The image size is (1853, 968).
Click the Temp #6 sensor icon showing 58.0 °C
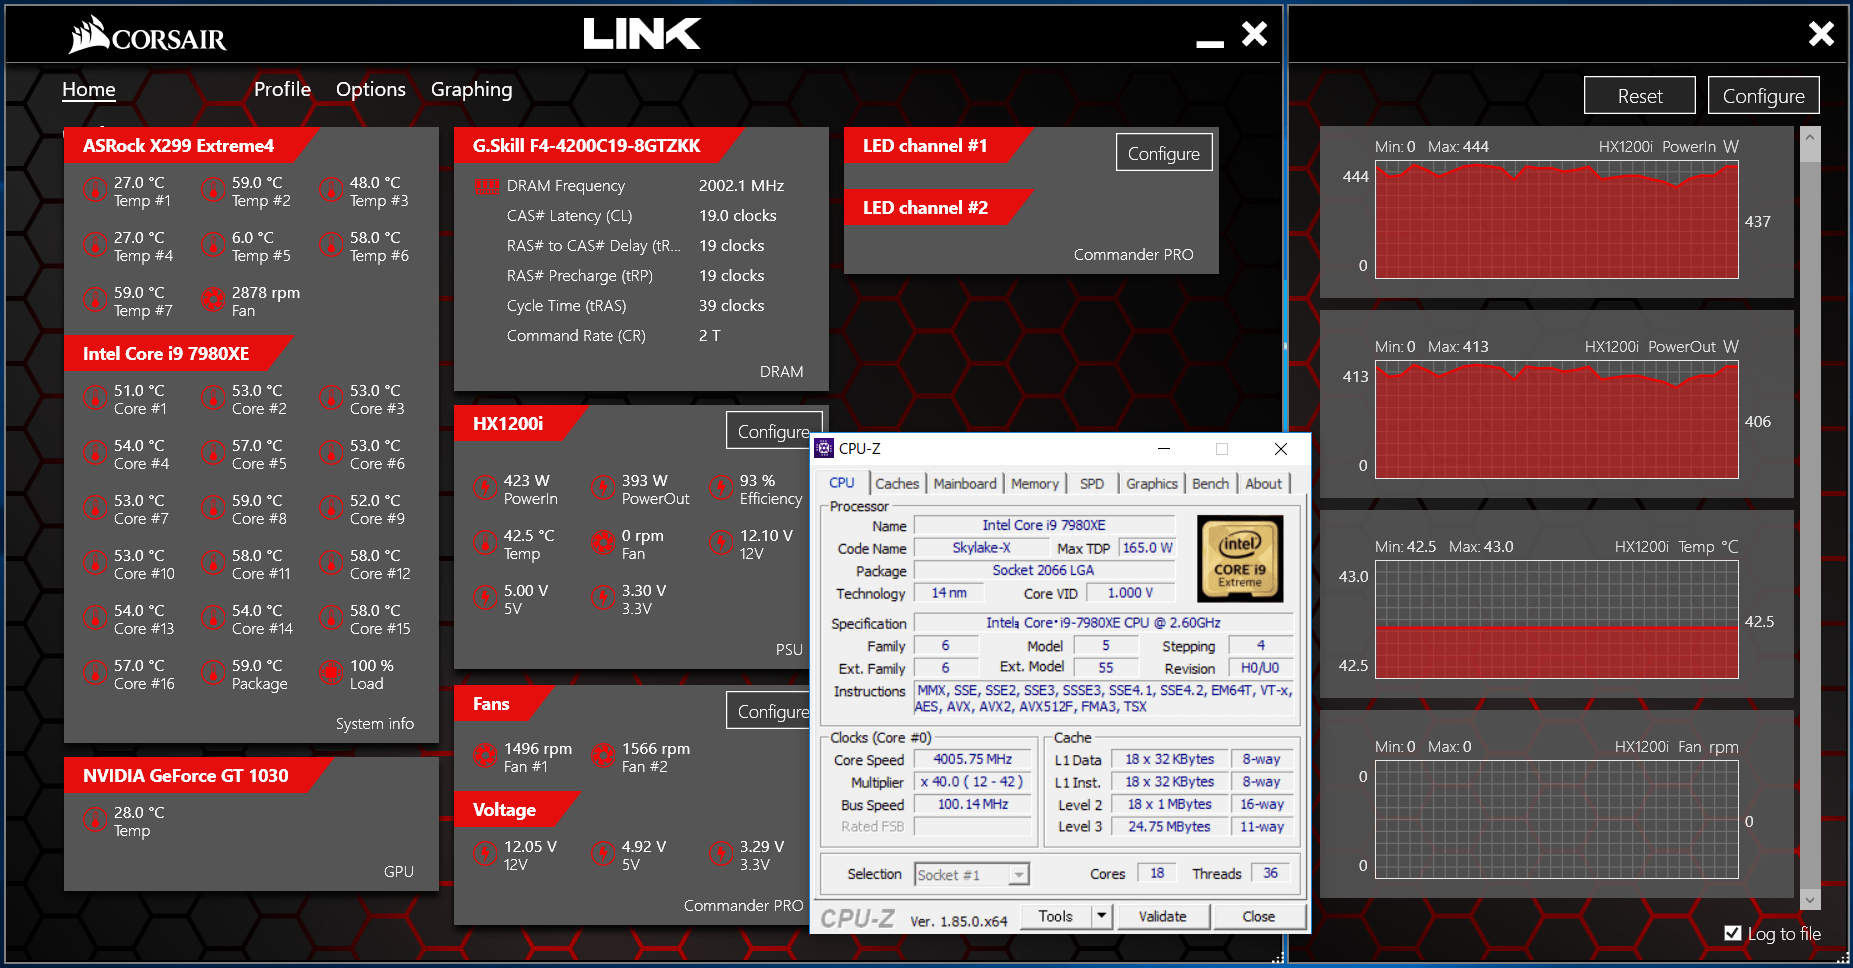pyautogui.click(x=331, y=245)
